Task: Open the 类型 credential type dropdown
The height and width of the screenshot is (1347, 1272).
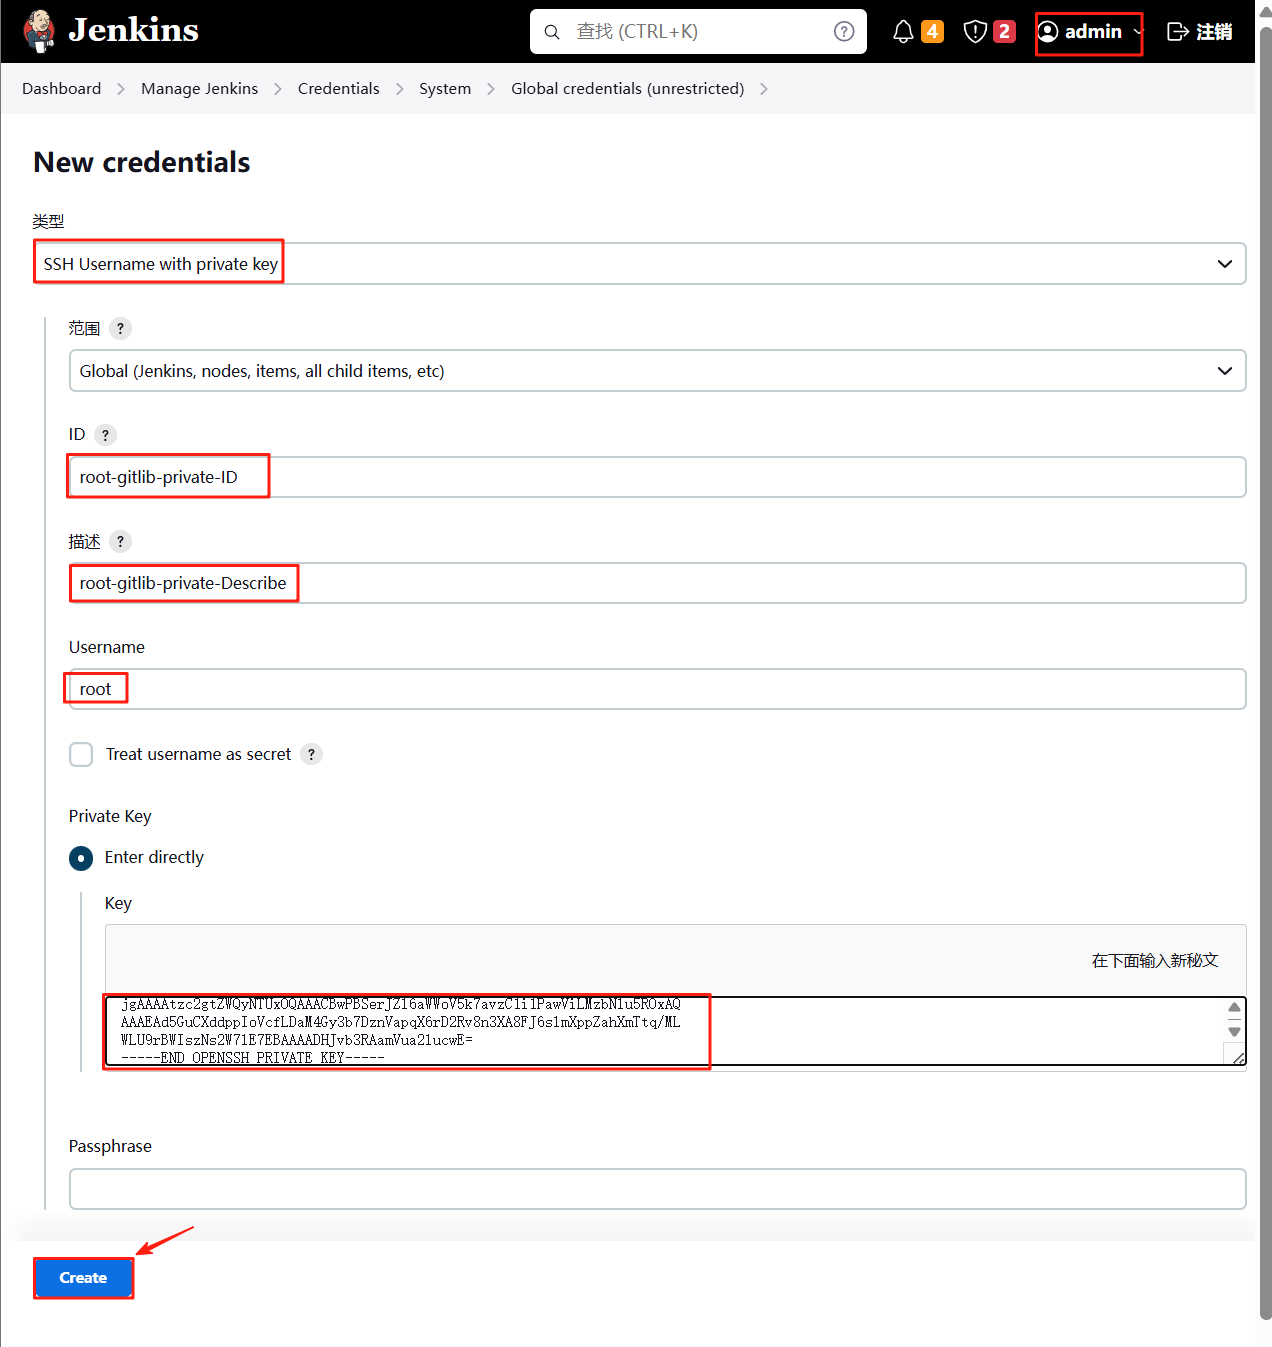Action: (640, 264)
